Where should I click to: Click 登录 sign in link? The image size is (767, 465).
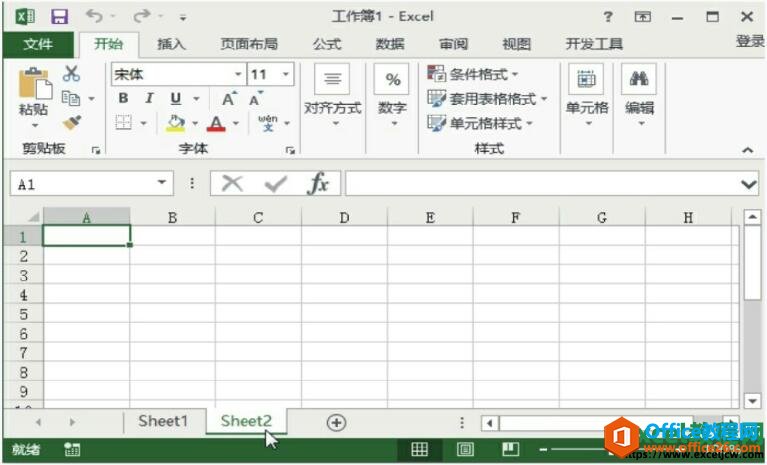click(x=750, y=42)
